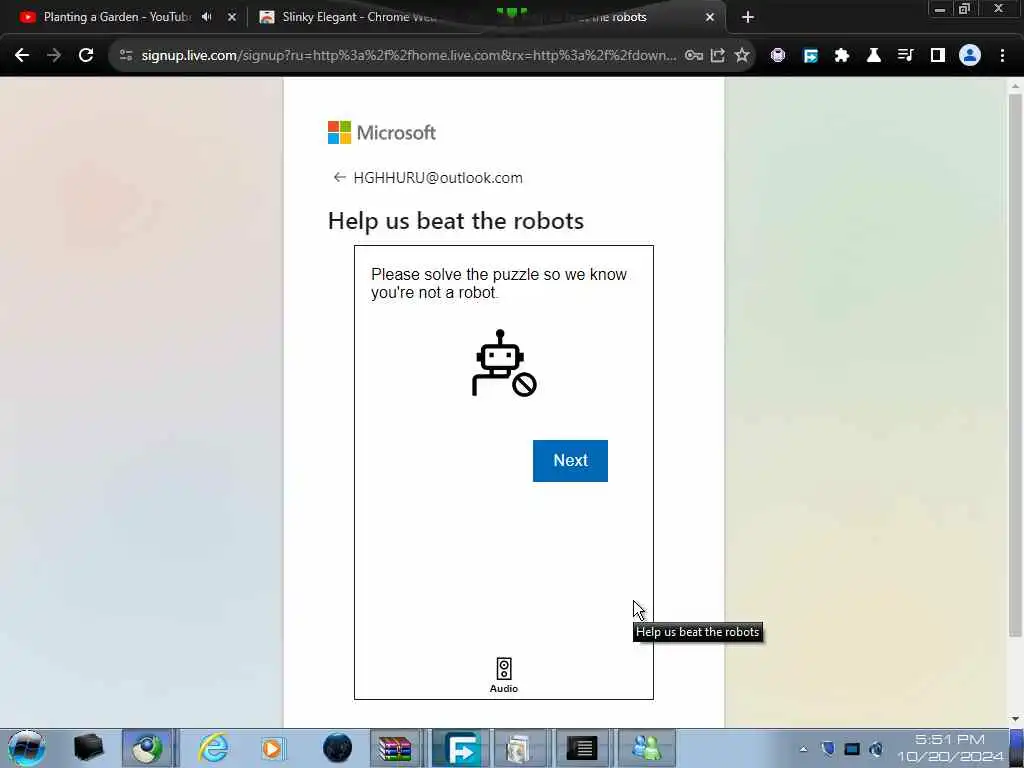Open the blue arrow extension icon
The width and height of the screenshot is (1024, 768).
[x=810, y=56]
